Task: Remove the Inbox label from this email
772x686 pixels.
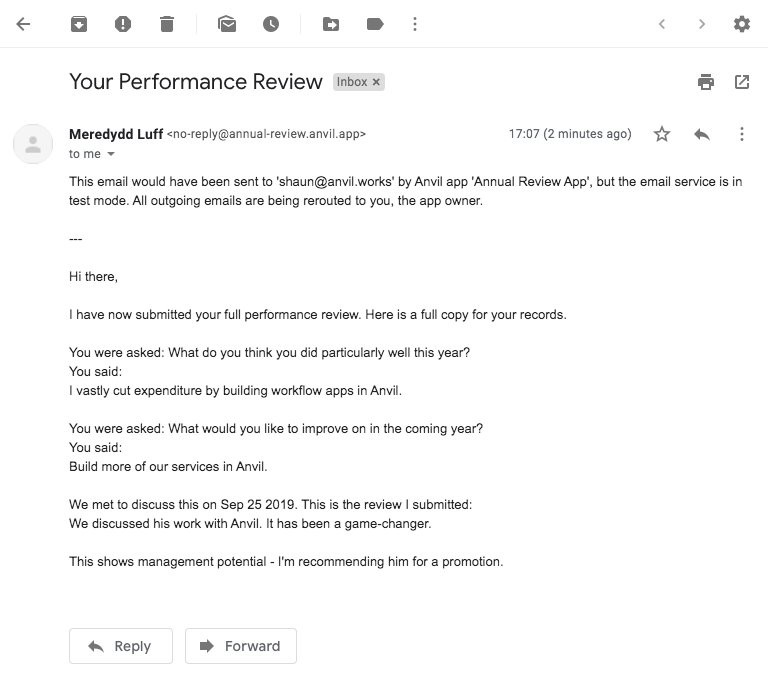Action: (376, 82)
